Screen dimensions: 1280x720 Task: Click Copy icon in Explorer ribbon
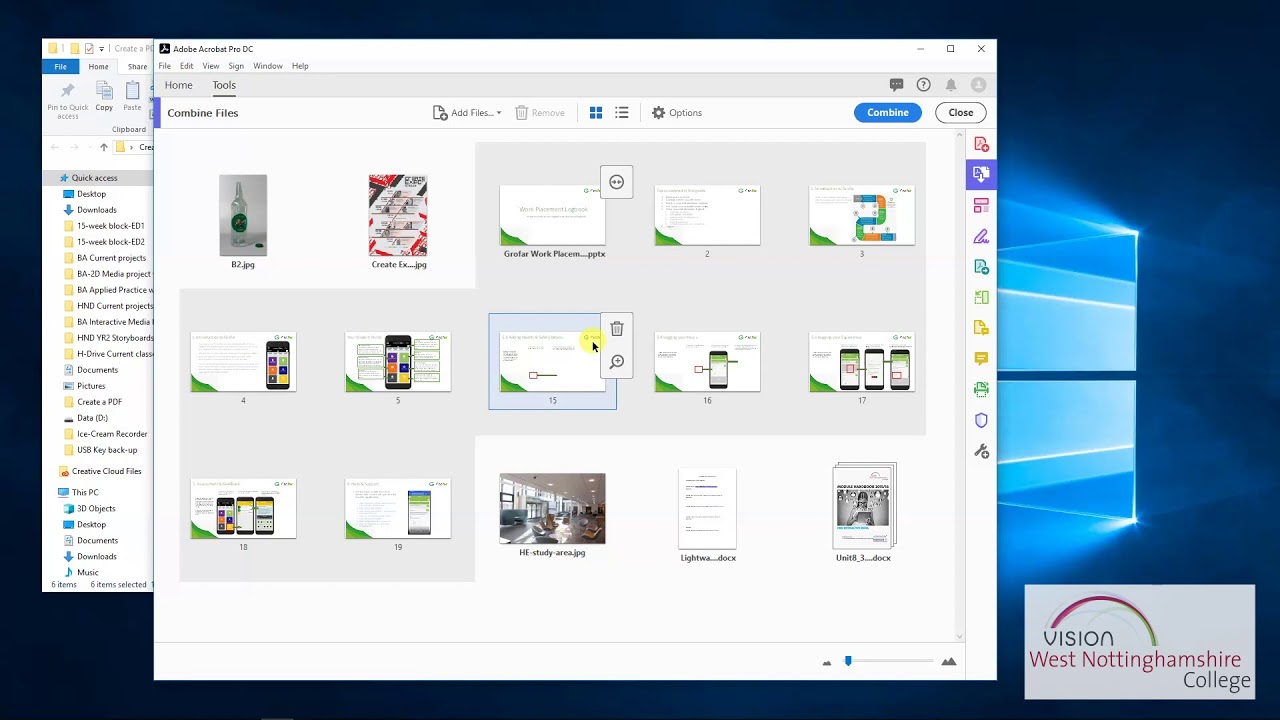click(x=104, y=96)
